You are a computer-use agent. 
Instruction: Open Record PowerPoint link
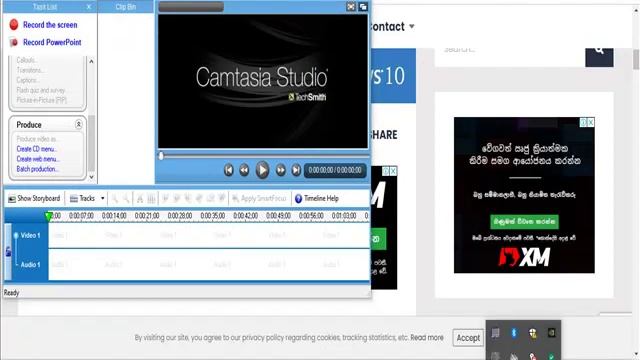(52, 42)
